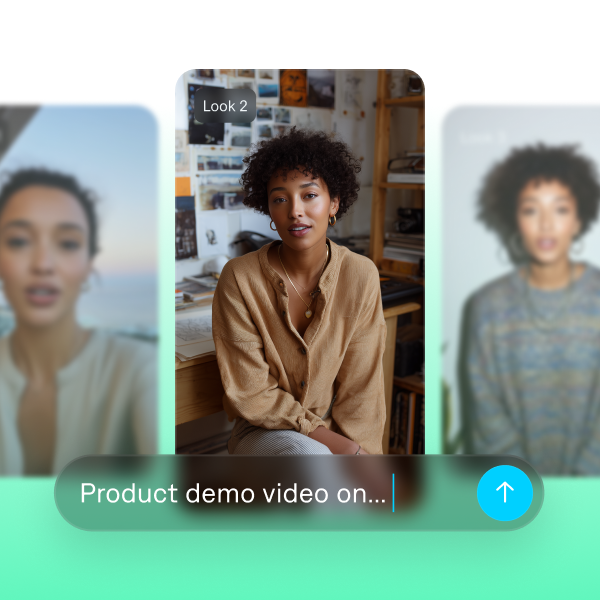
Task: Select the blurred right avatar card
Action: click(521, 290)
